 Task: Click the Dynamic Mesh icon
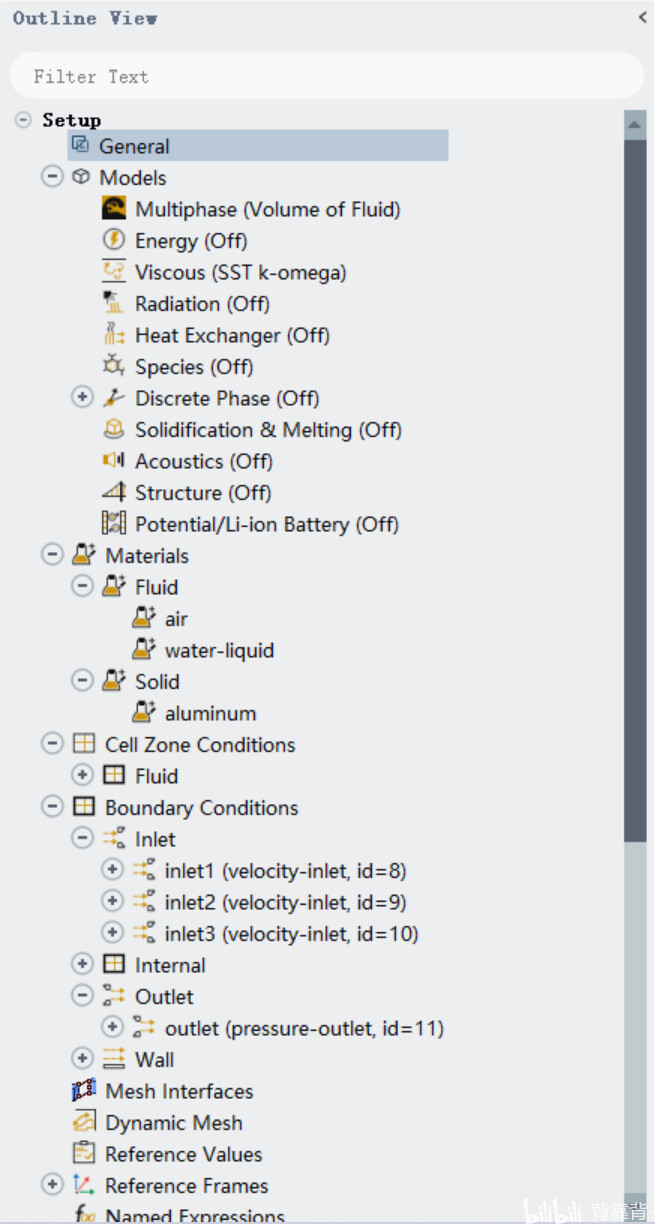point(84,1122)
